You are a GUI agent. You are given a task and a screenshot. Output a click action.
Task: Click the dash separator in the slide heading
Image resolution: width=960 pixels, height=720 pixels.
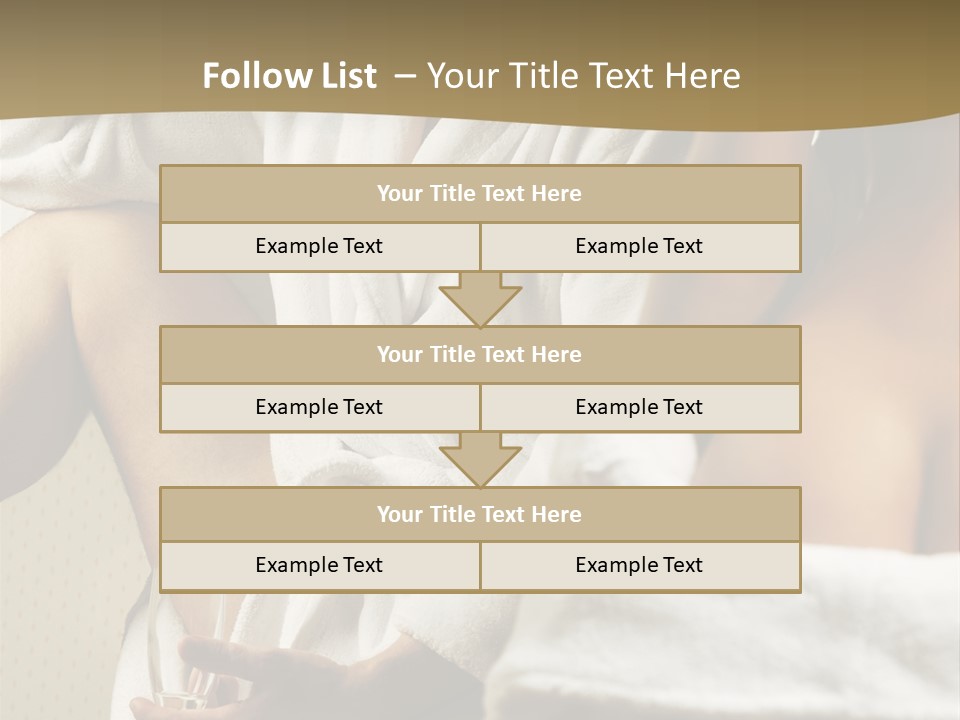point(405,76)
